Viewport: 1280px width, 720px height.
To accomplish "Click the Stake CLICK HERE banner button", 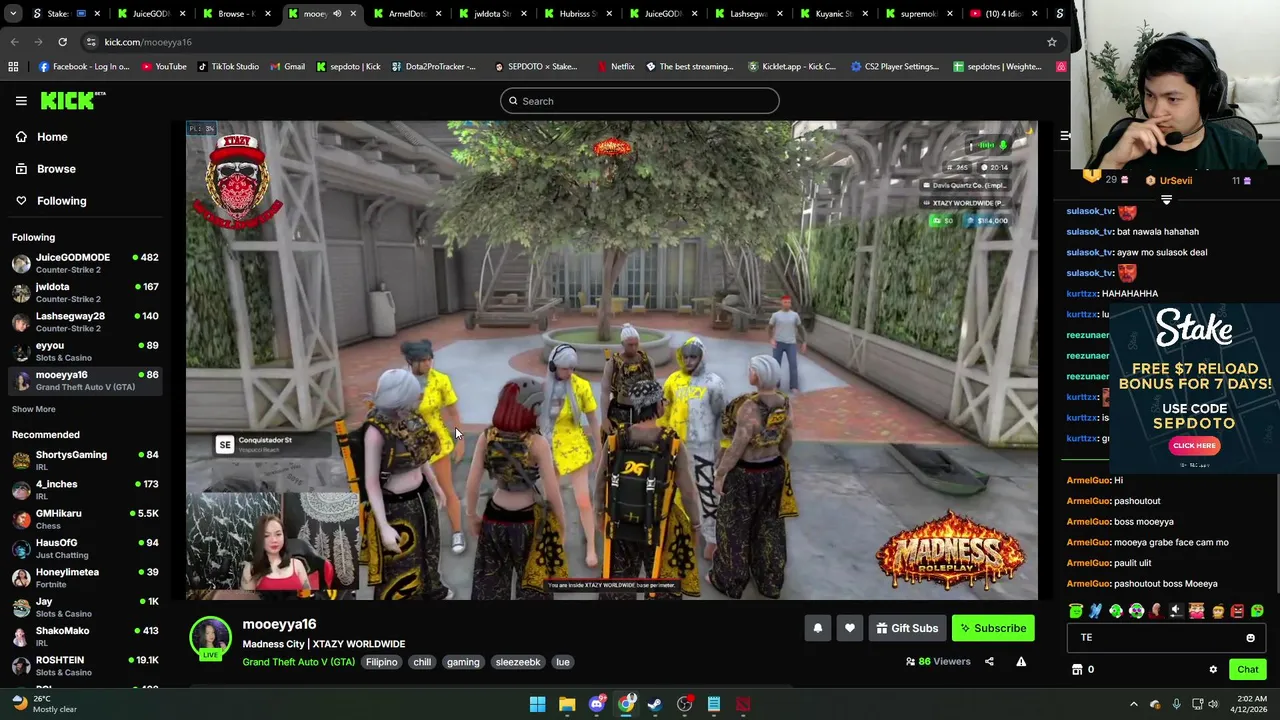I will click(1194, 446).
